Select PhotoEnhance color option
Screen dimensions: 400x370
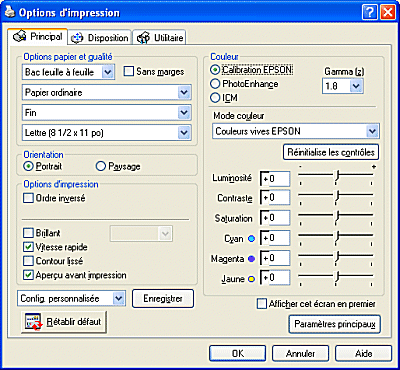coord(215,84)
